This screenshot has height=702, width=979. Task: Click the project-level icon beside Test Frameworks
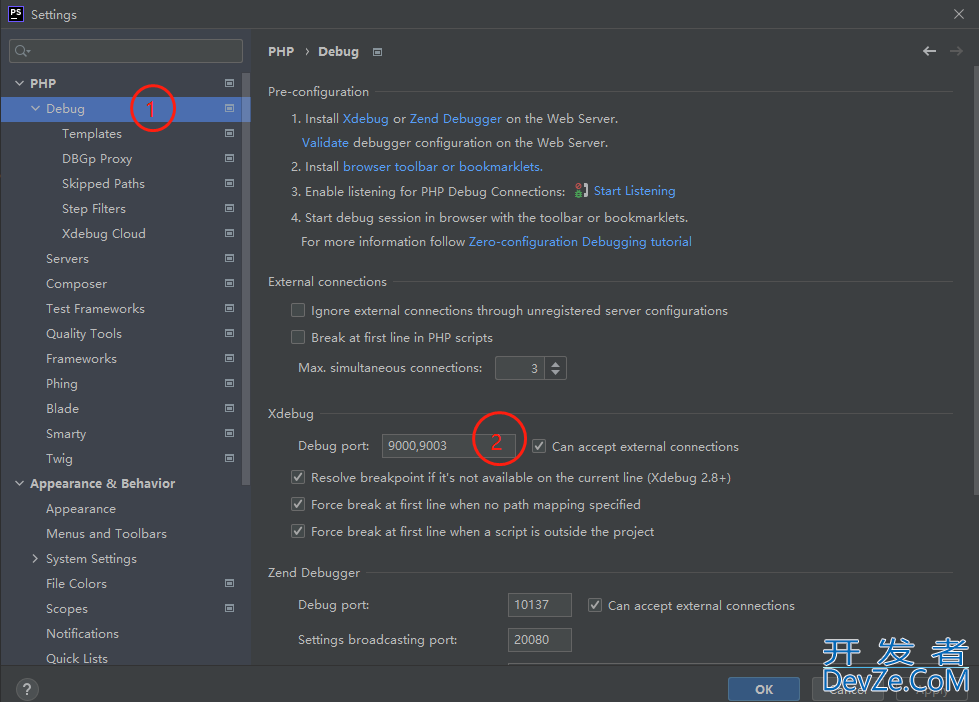coord(229,308)
